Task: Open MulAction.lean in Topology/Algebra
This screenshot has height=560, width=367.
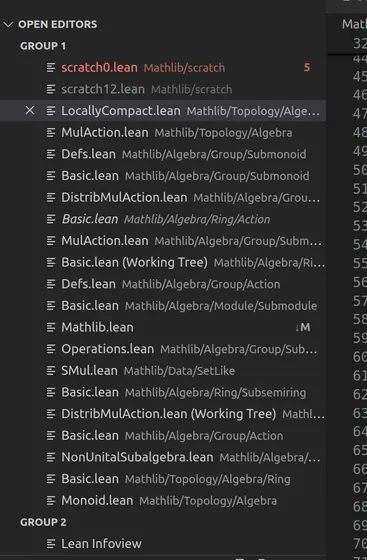Action: click(x=163, y=132)
